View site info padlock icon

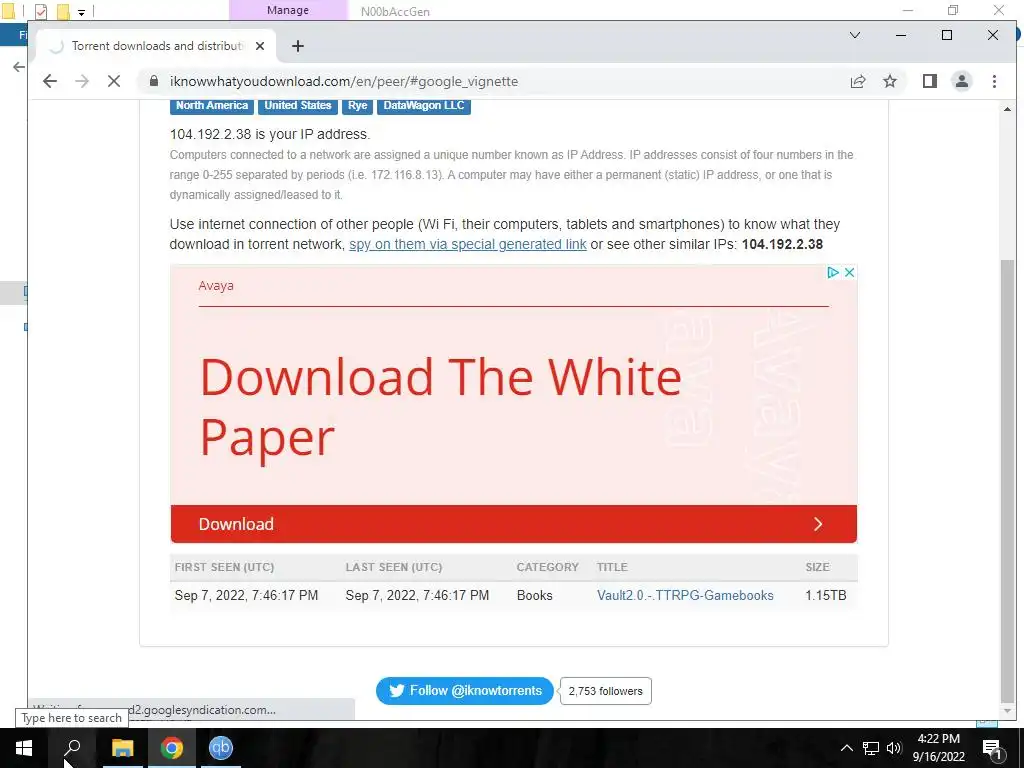point(154,81)
